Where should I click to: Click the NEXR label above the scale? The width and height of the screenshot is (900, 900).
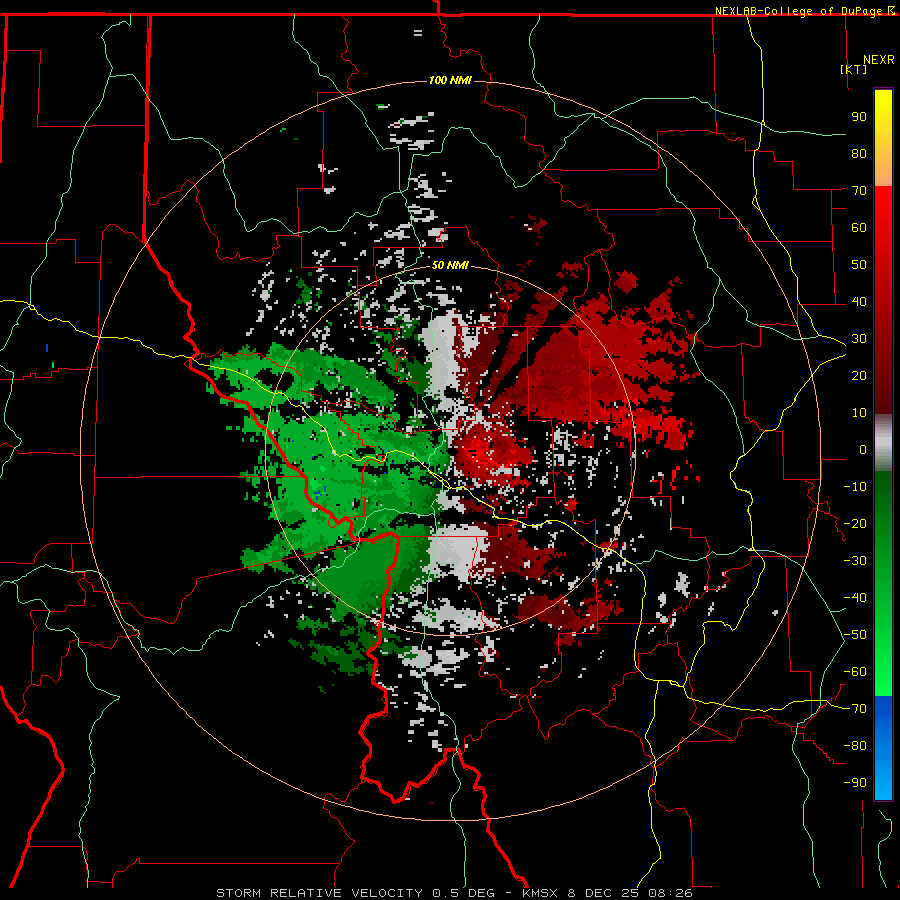[x=879, y=59]
